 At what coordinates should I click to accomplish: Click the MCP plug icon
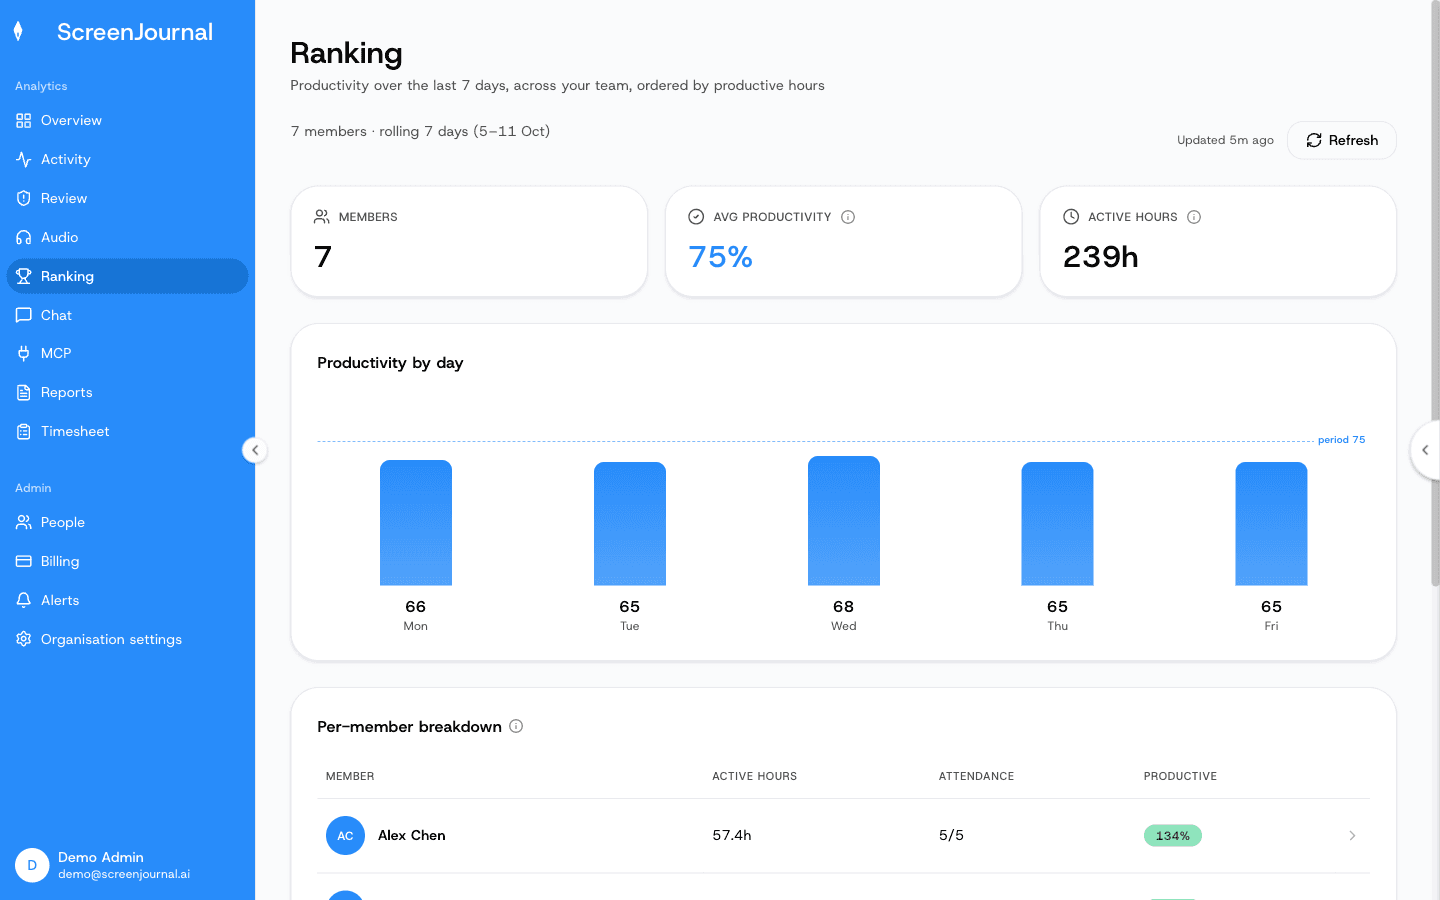(24, 353)
